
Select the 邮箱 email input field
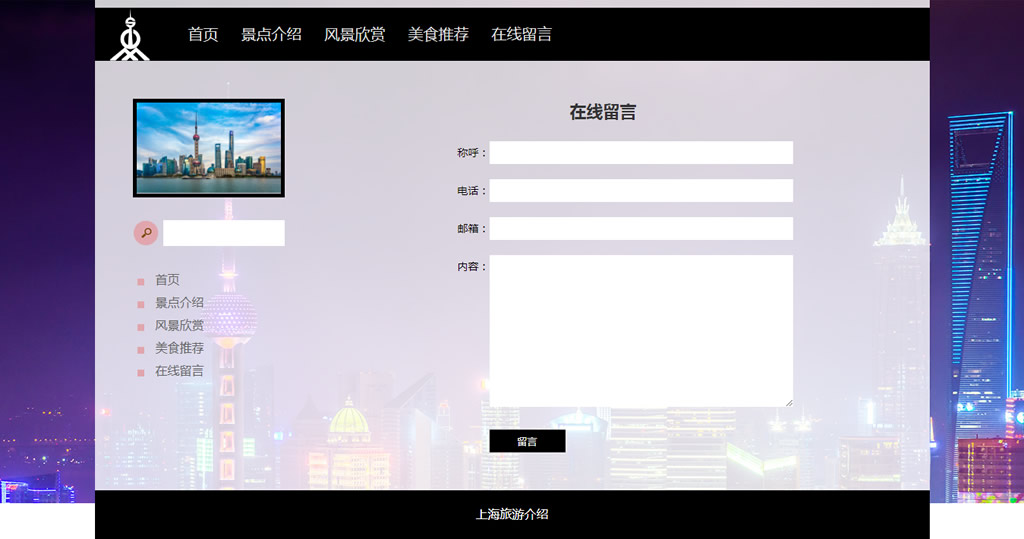[641, 229]
